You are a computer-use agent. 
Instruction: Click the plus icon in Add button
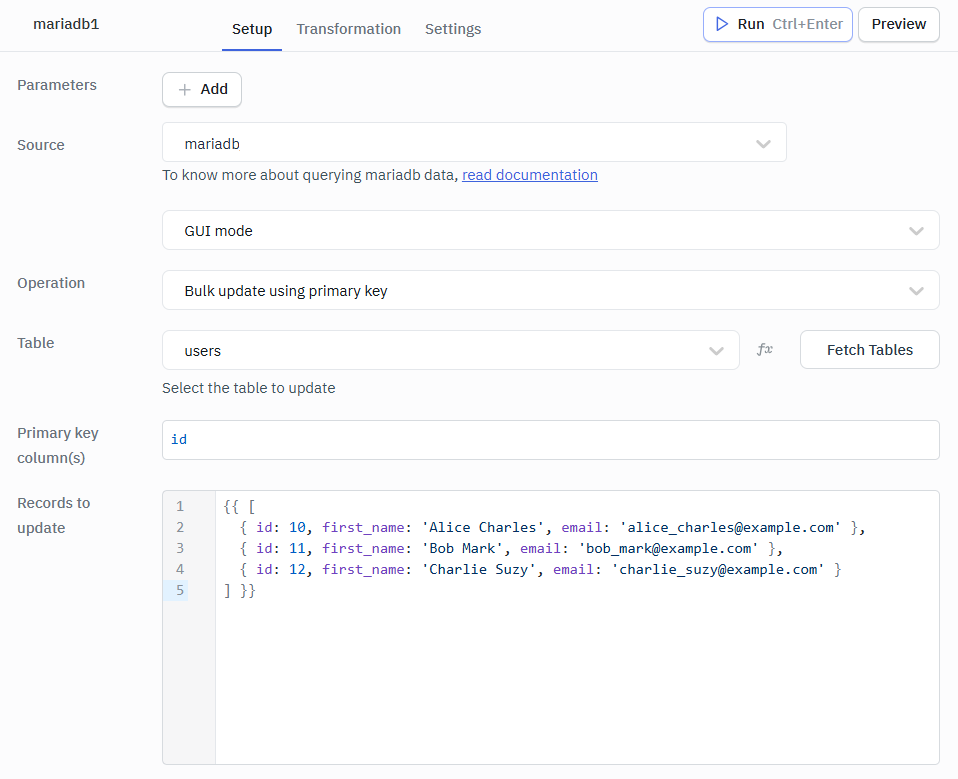point(185,90)
